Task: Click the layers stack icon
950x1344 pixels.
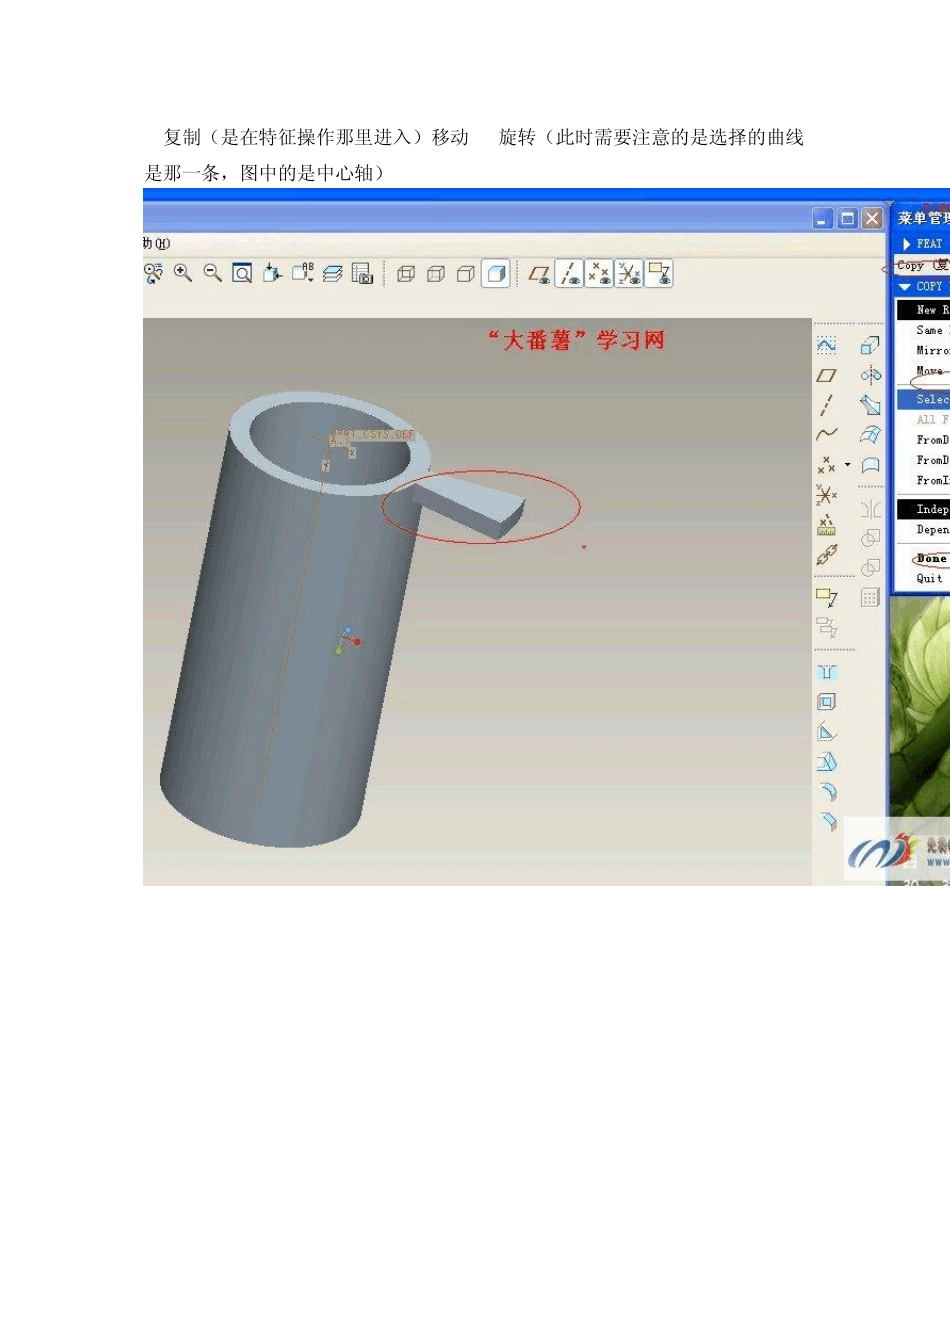Action: tap(332, 273)
